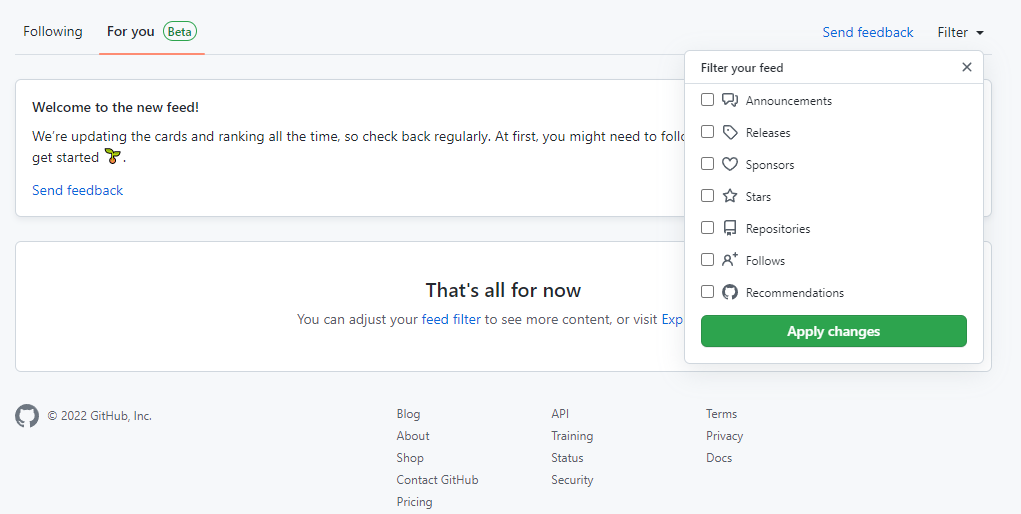
Task: Click the GitHub logo in the footer
Action: [x=27, y=416]
